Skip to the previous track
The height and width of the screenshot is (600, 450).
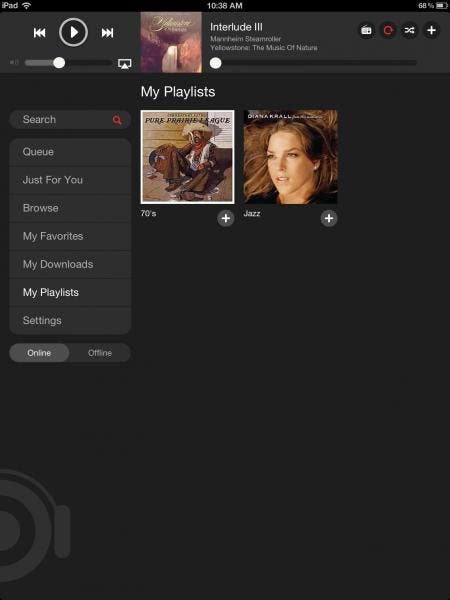39,33
